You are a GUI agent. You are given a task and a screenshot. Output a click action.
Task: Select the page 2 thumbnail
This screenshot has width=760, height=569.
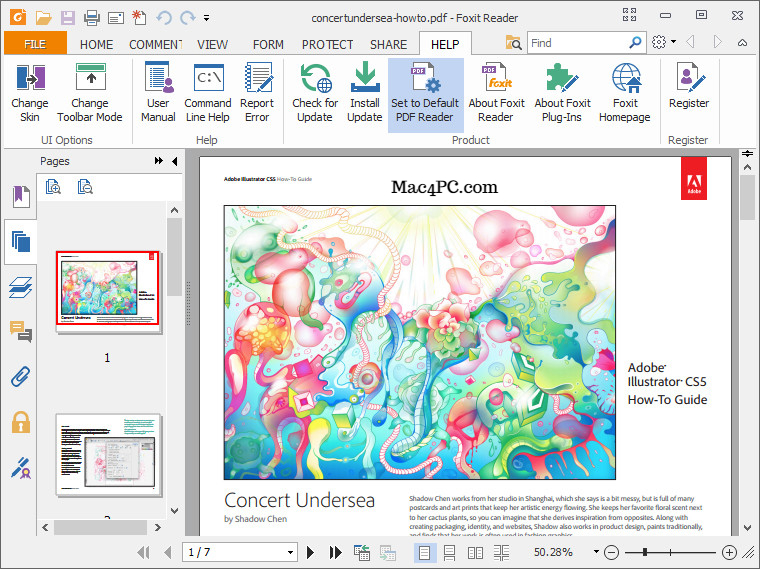tap(108, 454)
